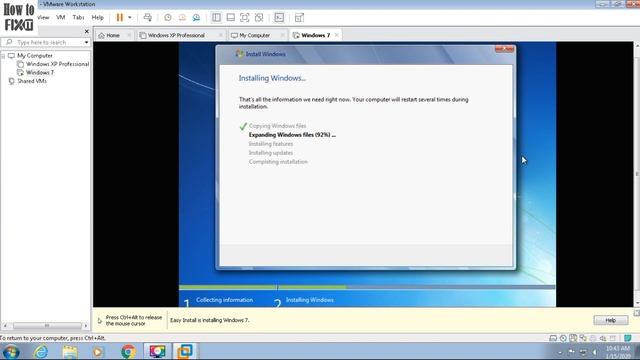Pause the virtual machine with the orange button
Screen dimensions: 640x360
[x=120, y=18]
